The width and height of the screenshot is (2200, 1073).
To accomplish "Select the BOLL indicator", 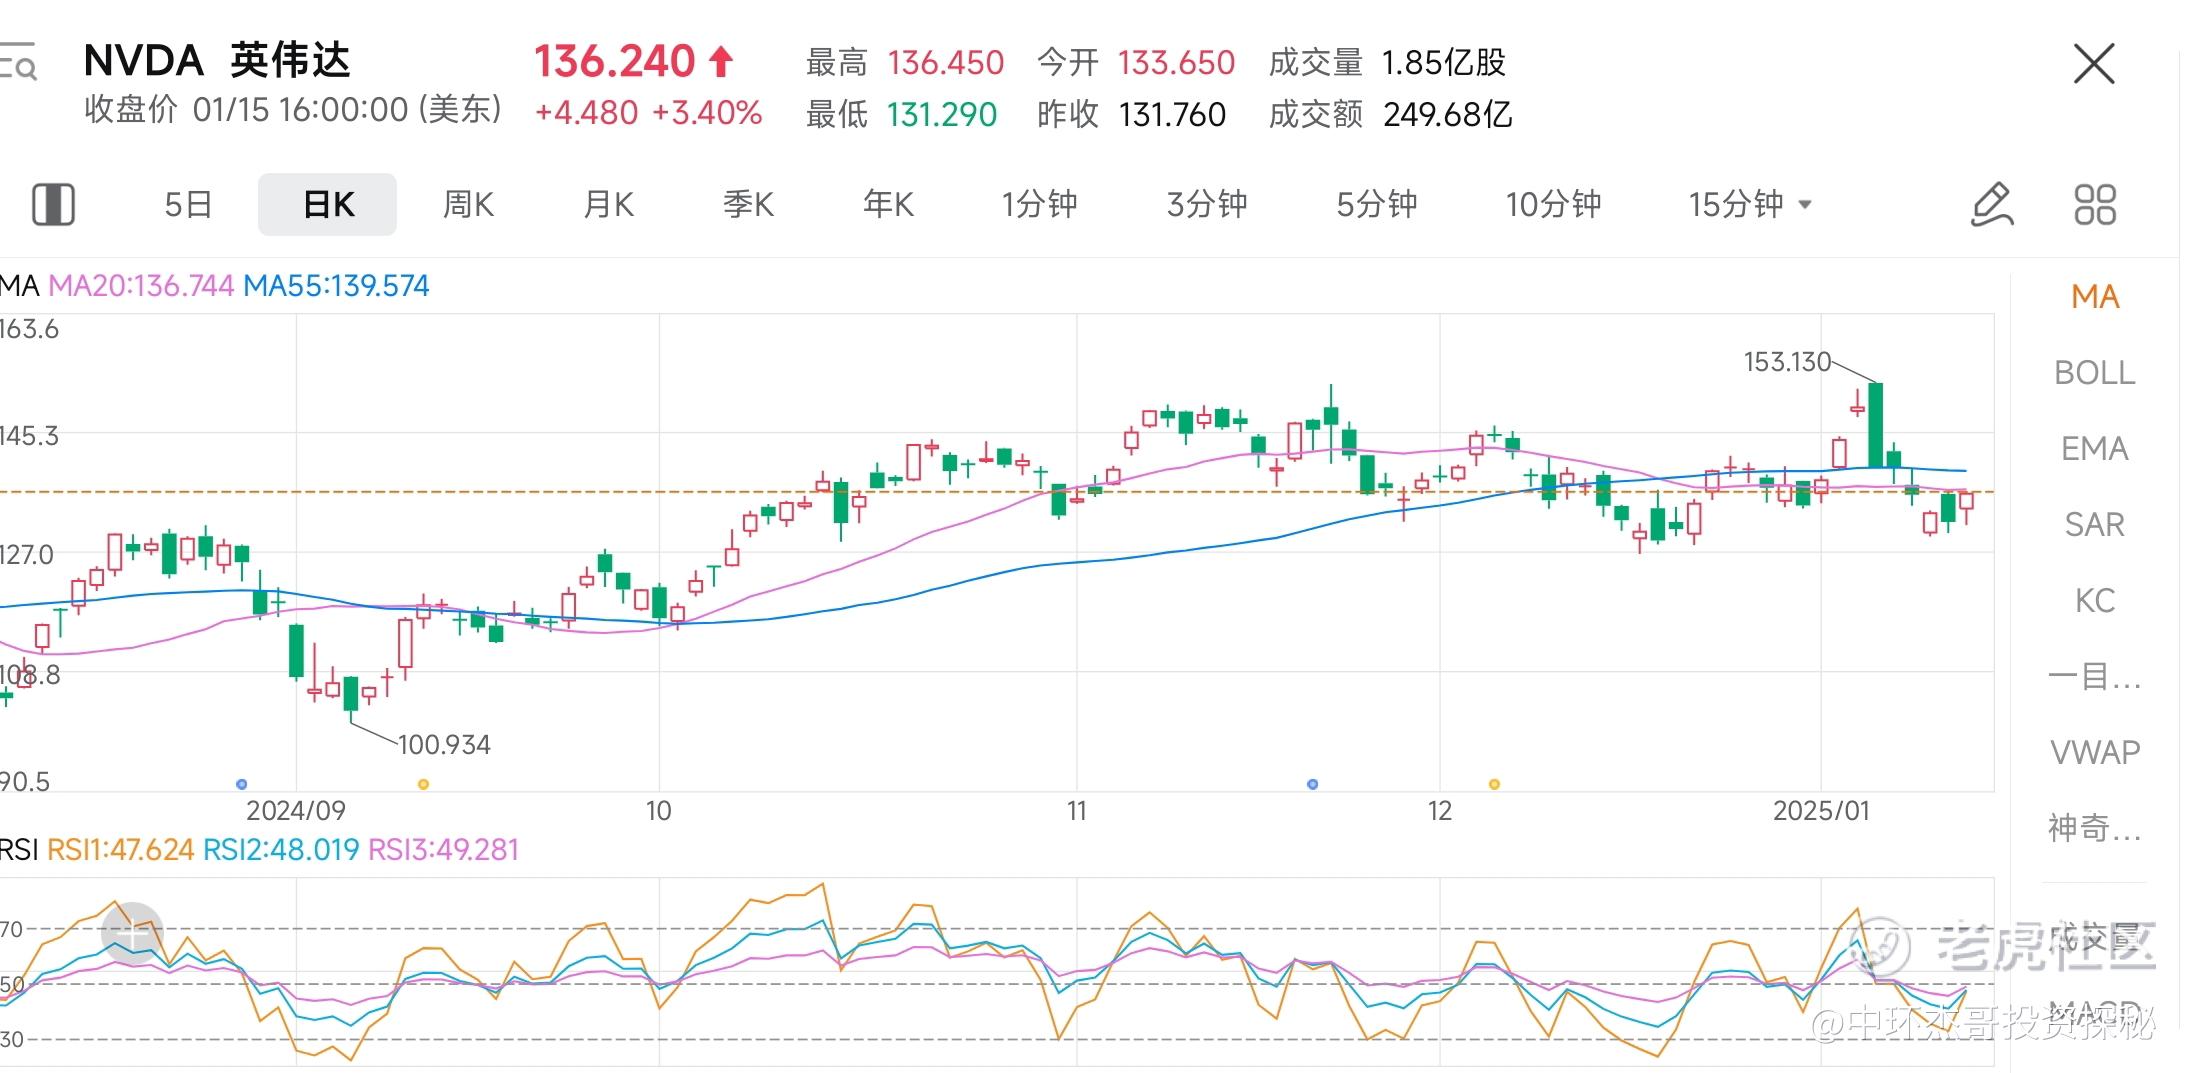I will (x=2095, y=373).
